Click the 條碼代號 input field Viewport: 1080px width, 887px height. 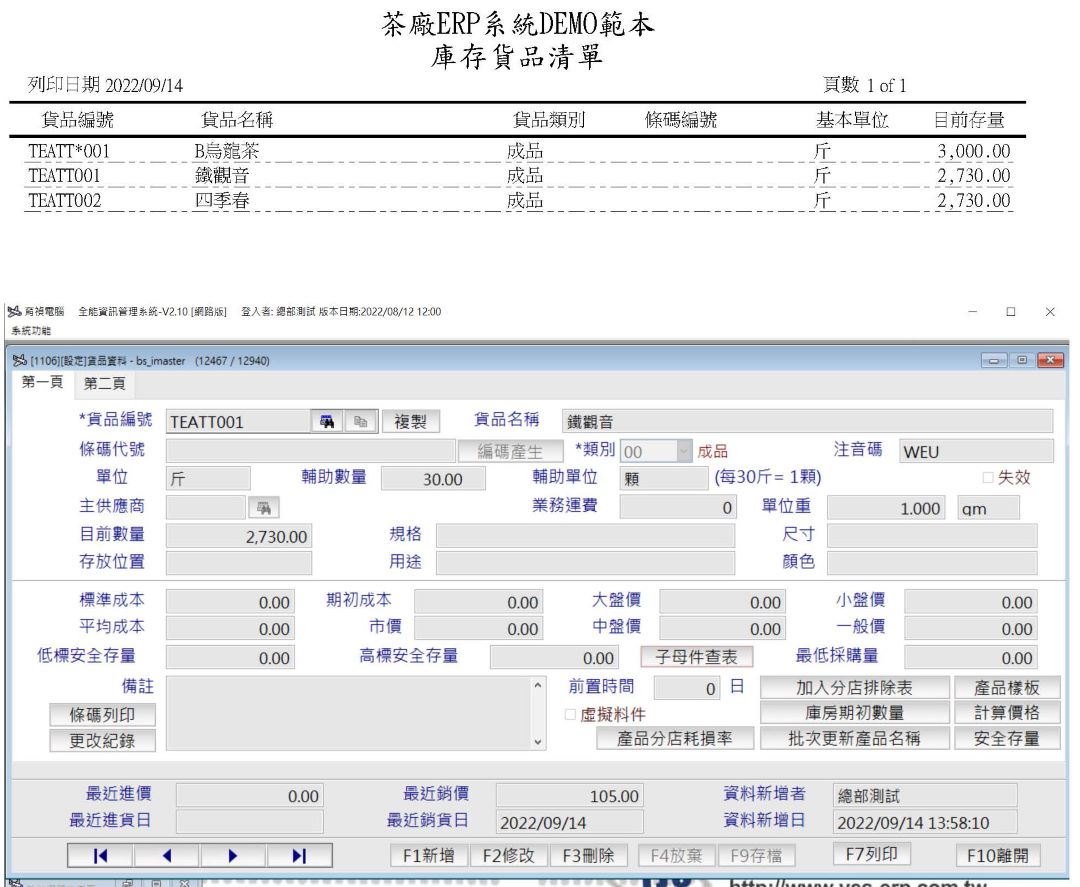click(311, 451)
